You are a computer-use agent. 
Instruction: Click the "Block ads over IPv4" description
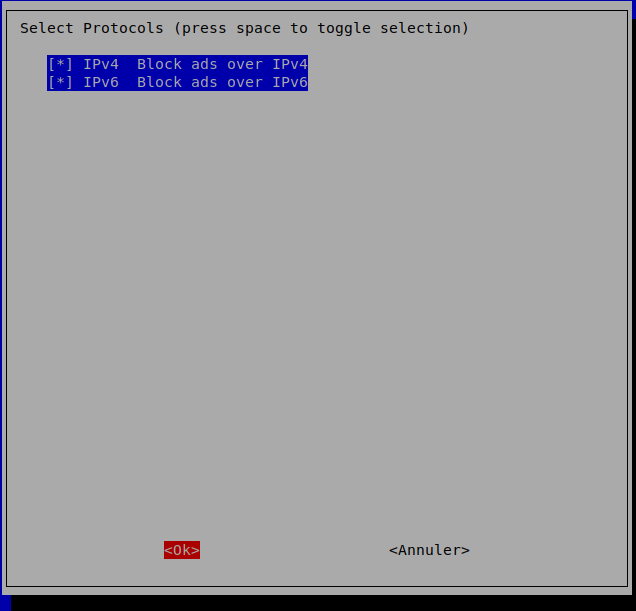coord(222,64)
